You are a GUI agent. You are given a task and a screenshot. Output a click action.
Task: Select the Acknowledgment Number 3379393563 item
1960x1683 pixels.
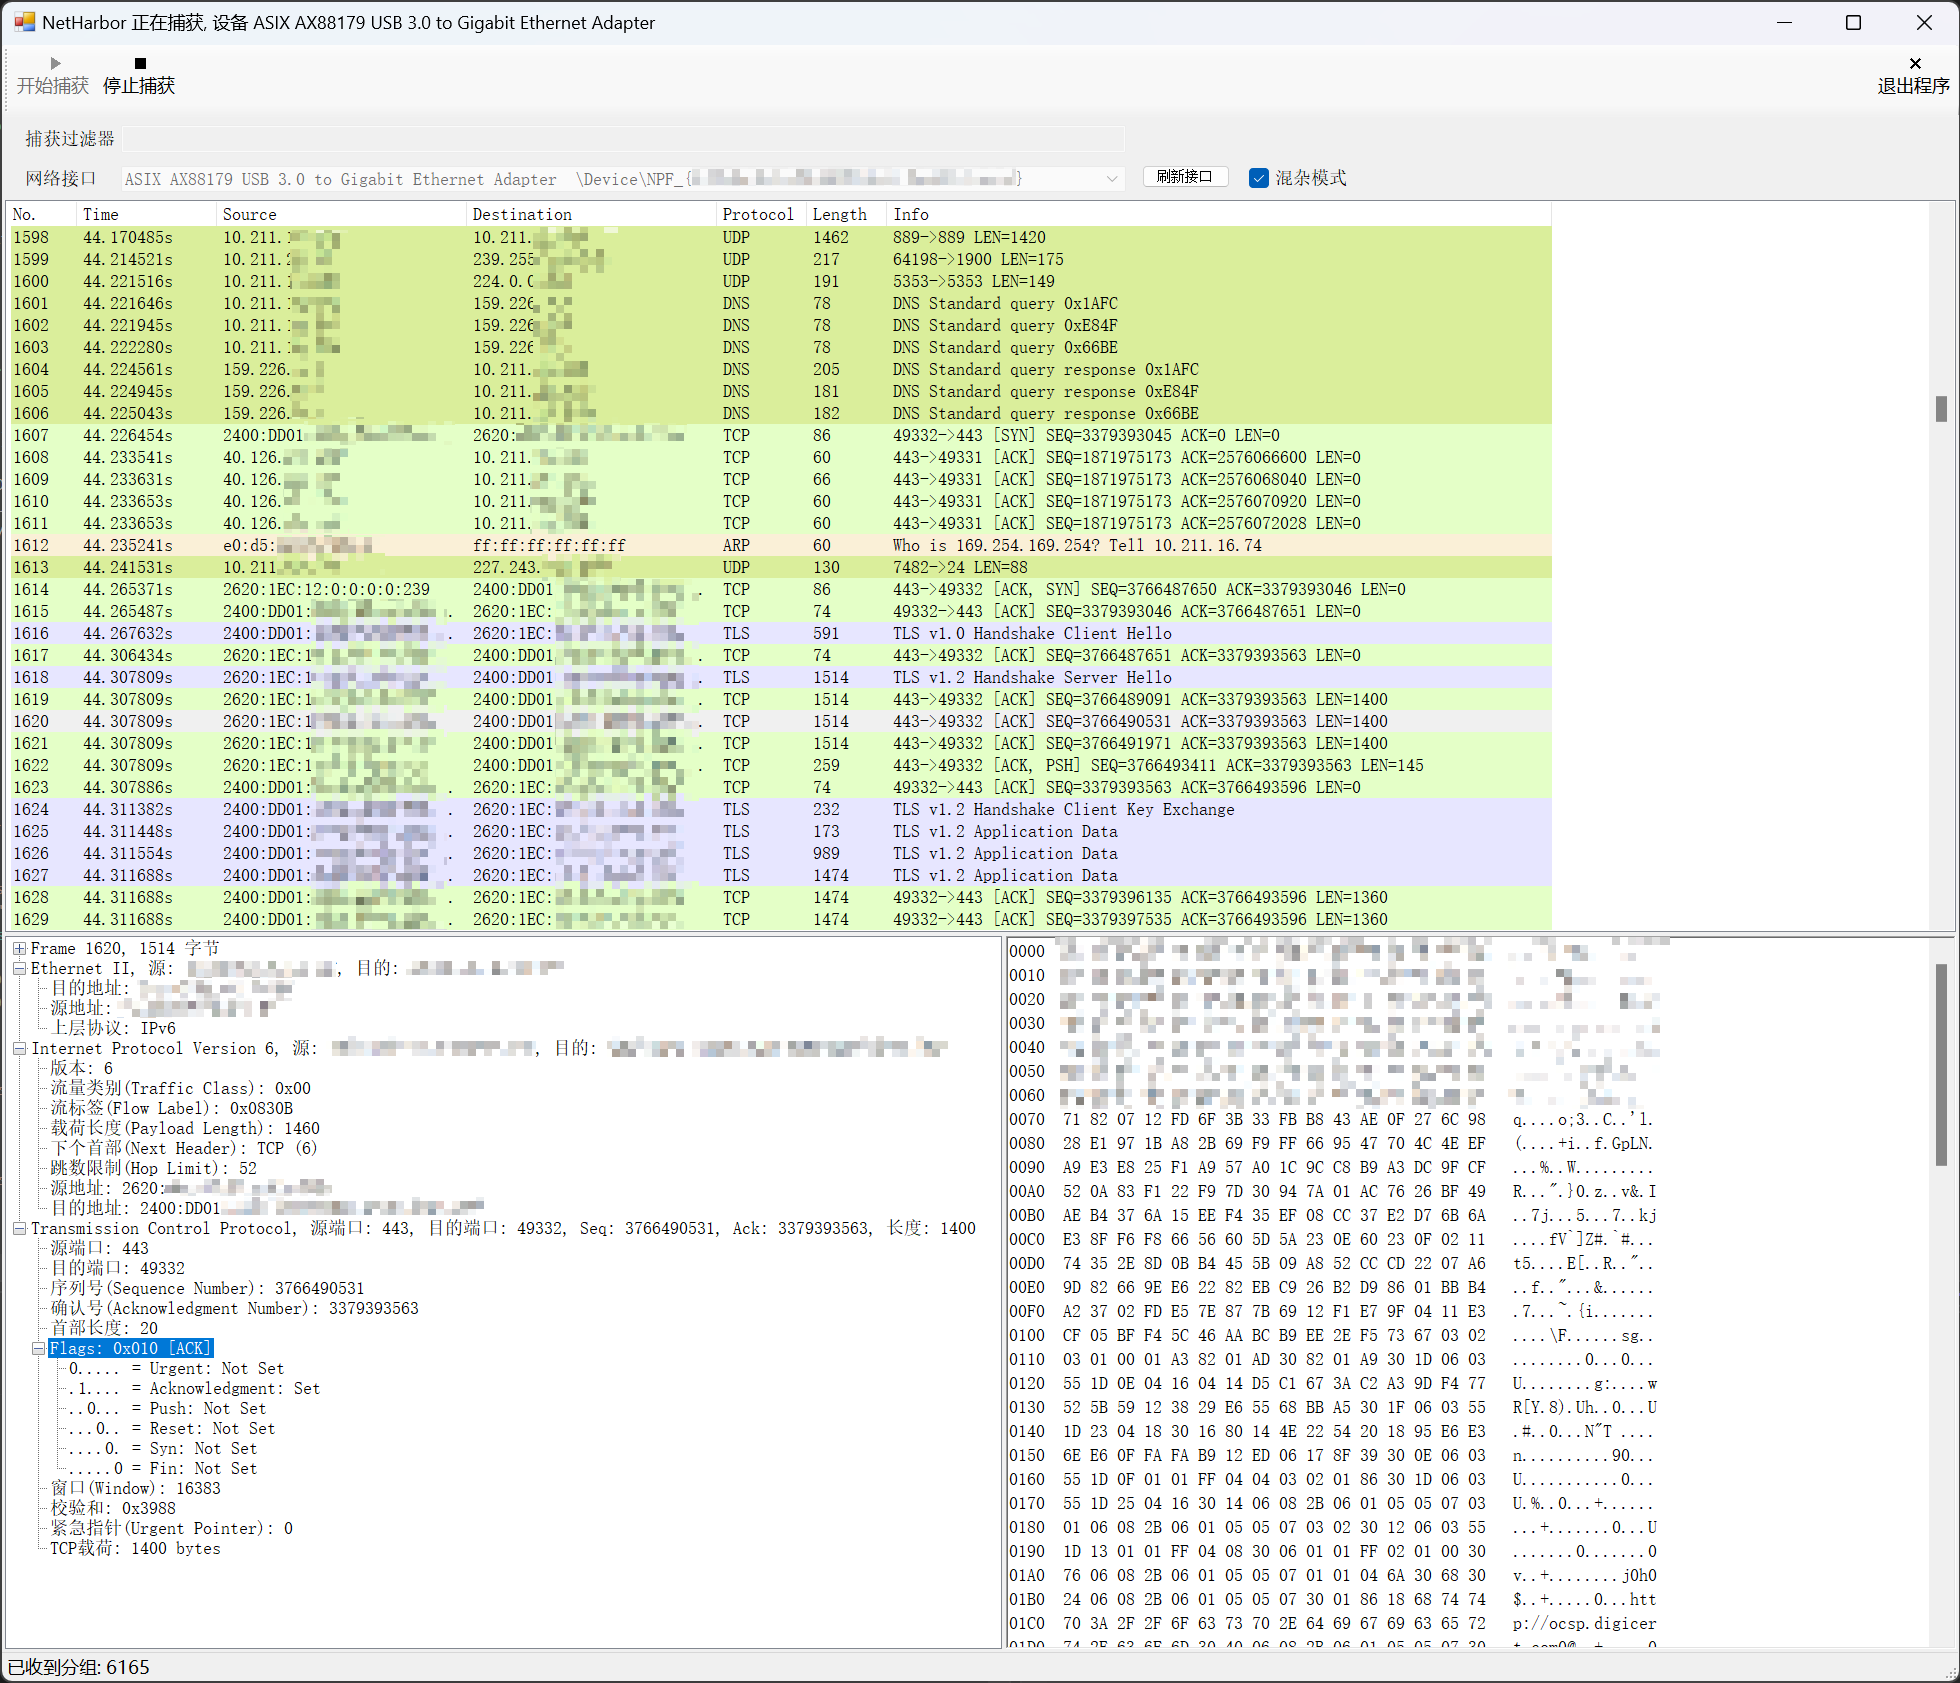pos(234,1308)
